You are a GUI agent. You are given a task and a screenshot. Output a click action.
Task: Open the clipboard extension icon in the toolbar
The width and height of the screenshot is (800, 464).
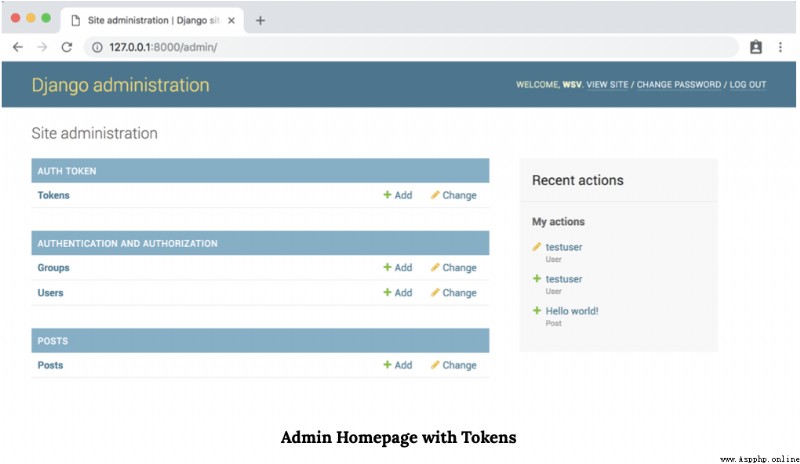click(x=756, y=47)
